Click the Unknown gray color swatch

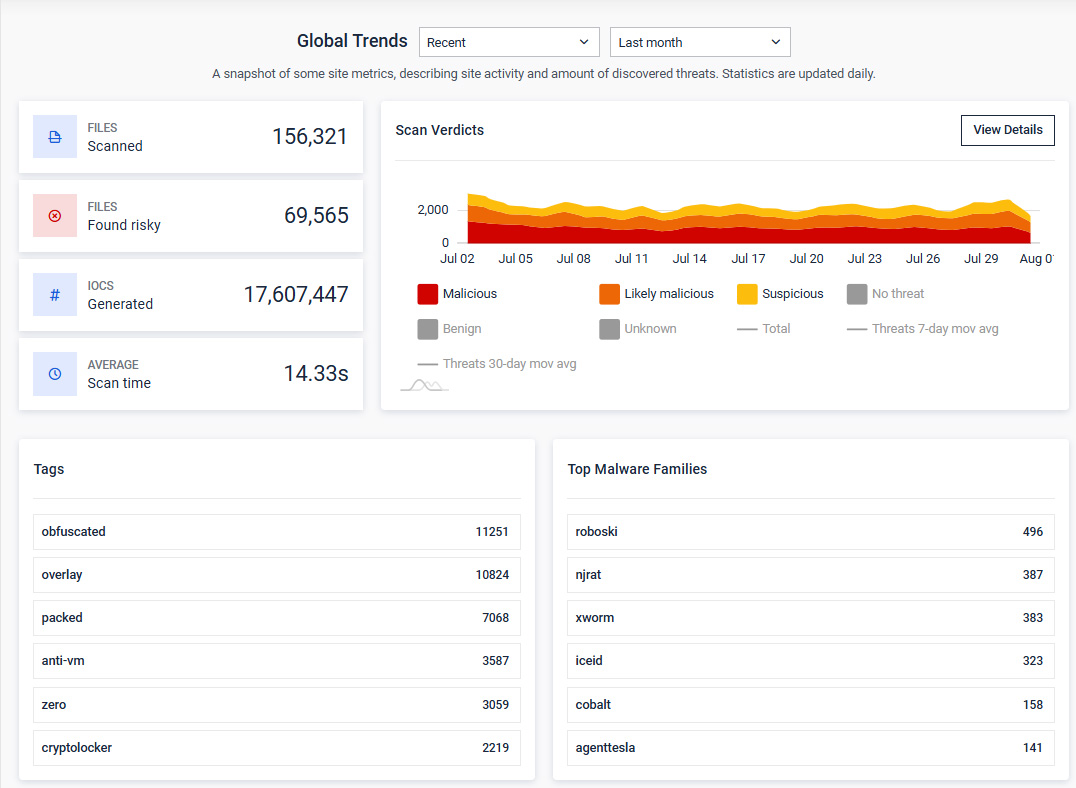[x=609, y=329]
